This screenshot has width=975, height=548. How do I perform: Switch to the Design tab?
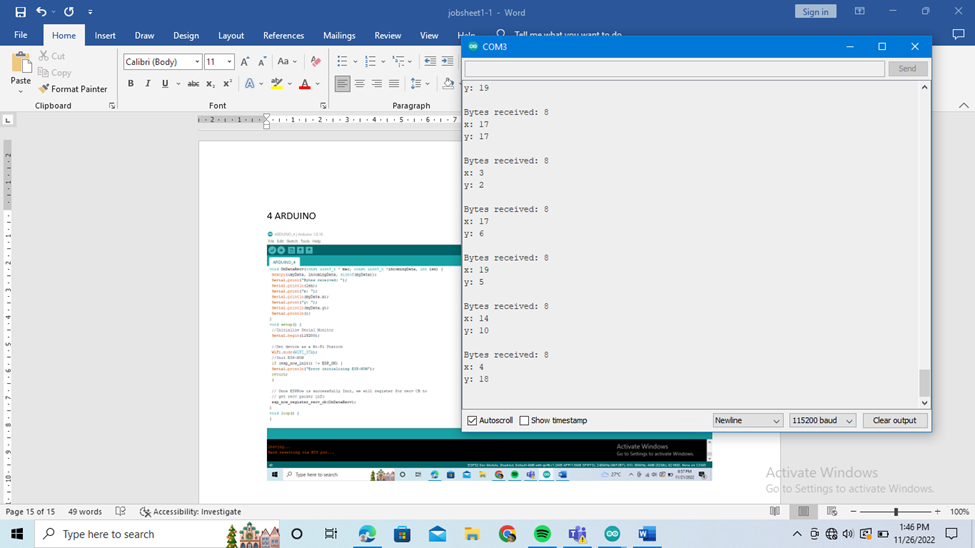(x=186, y=35)
